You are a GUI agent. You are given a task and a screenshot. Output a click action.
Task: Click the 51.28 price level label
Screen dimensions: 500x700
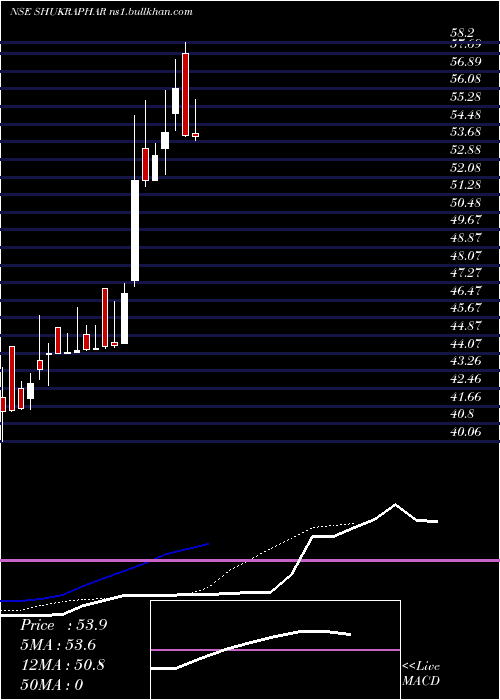[466, 185]
